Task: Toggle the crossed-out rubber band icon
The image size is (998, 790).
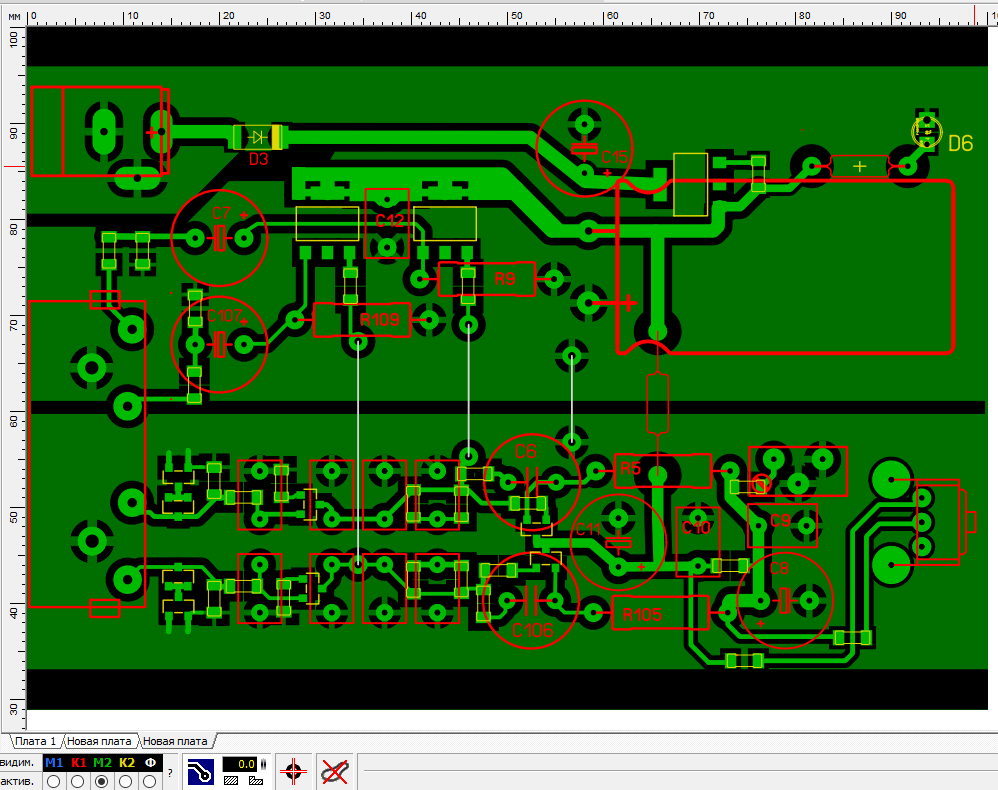Action: coord(335,772)
